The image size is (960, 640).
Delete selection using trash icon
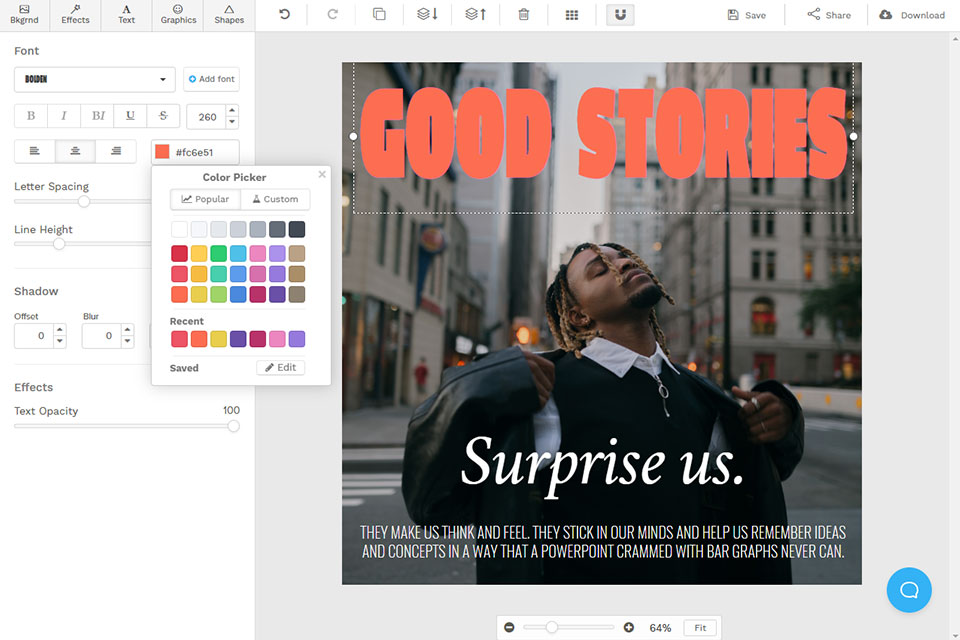524,15
